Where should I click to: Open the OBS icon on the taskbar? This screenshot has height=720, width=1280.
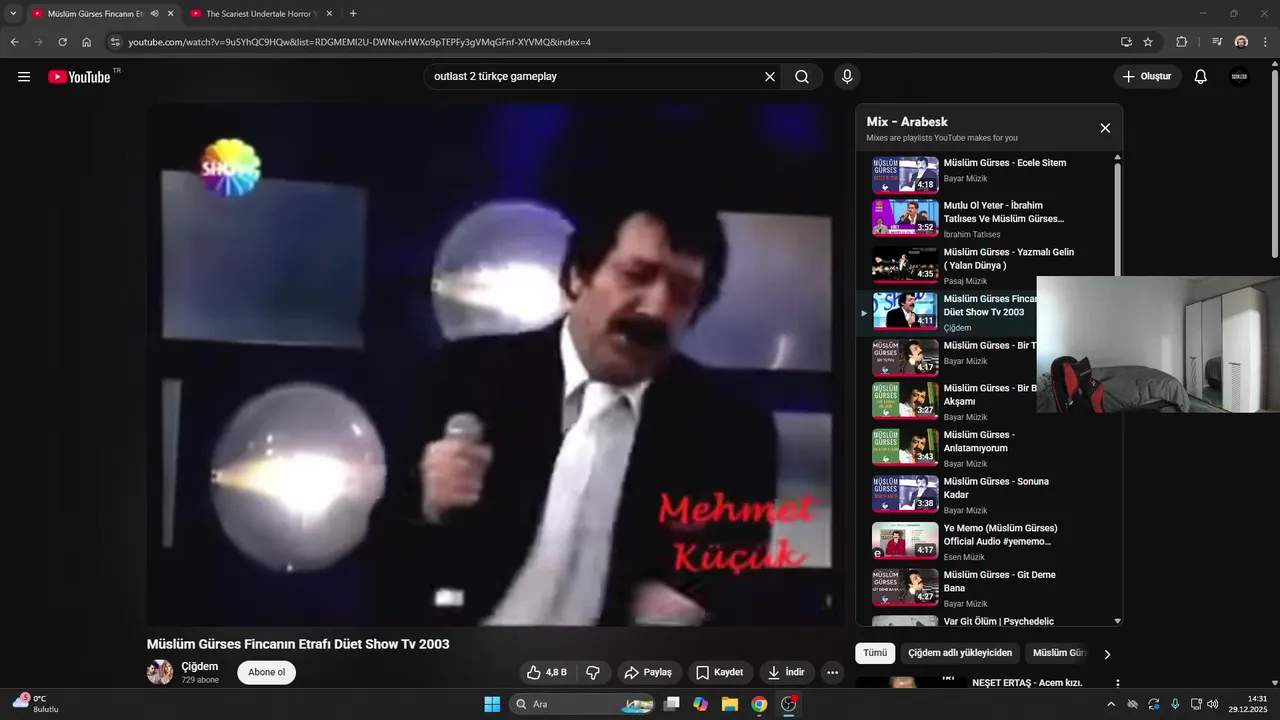pos(789,704)
